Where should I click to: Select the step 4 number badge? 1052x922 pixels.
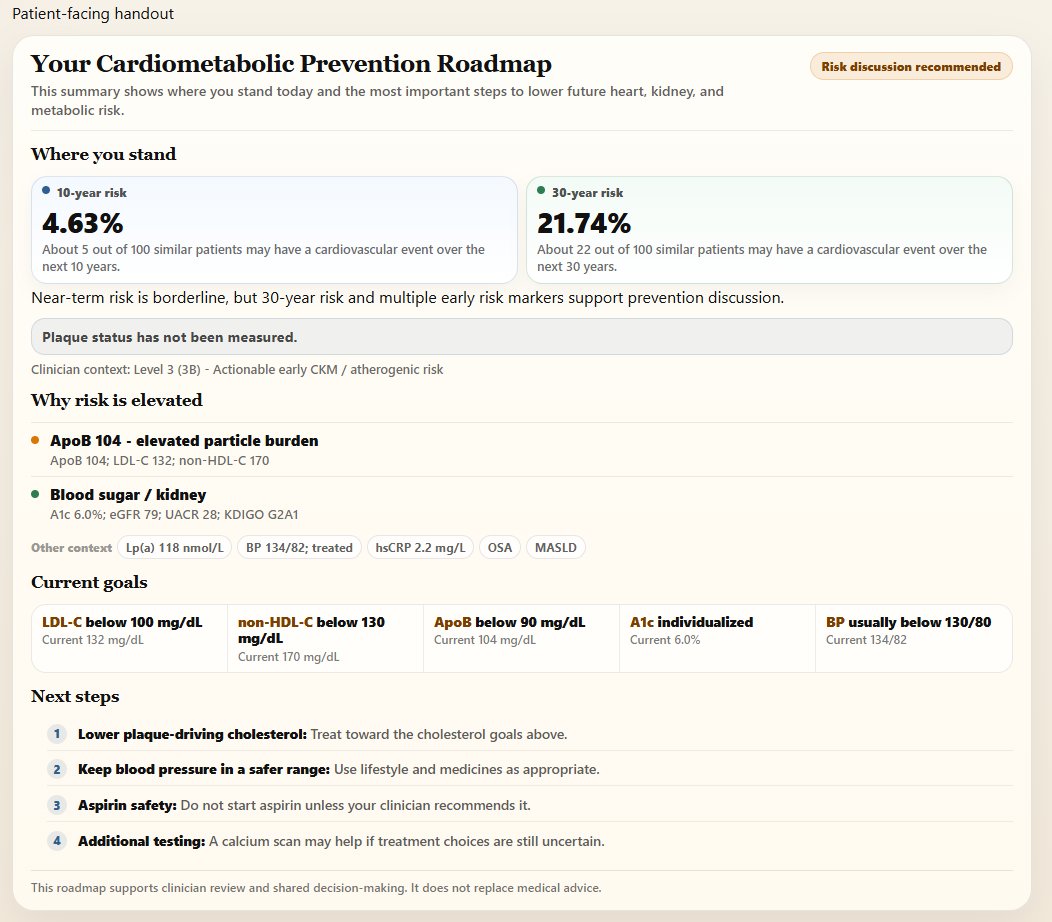pos(57,840)
